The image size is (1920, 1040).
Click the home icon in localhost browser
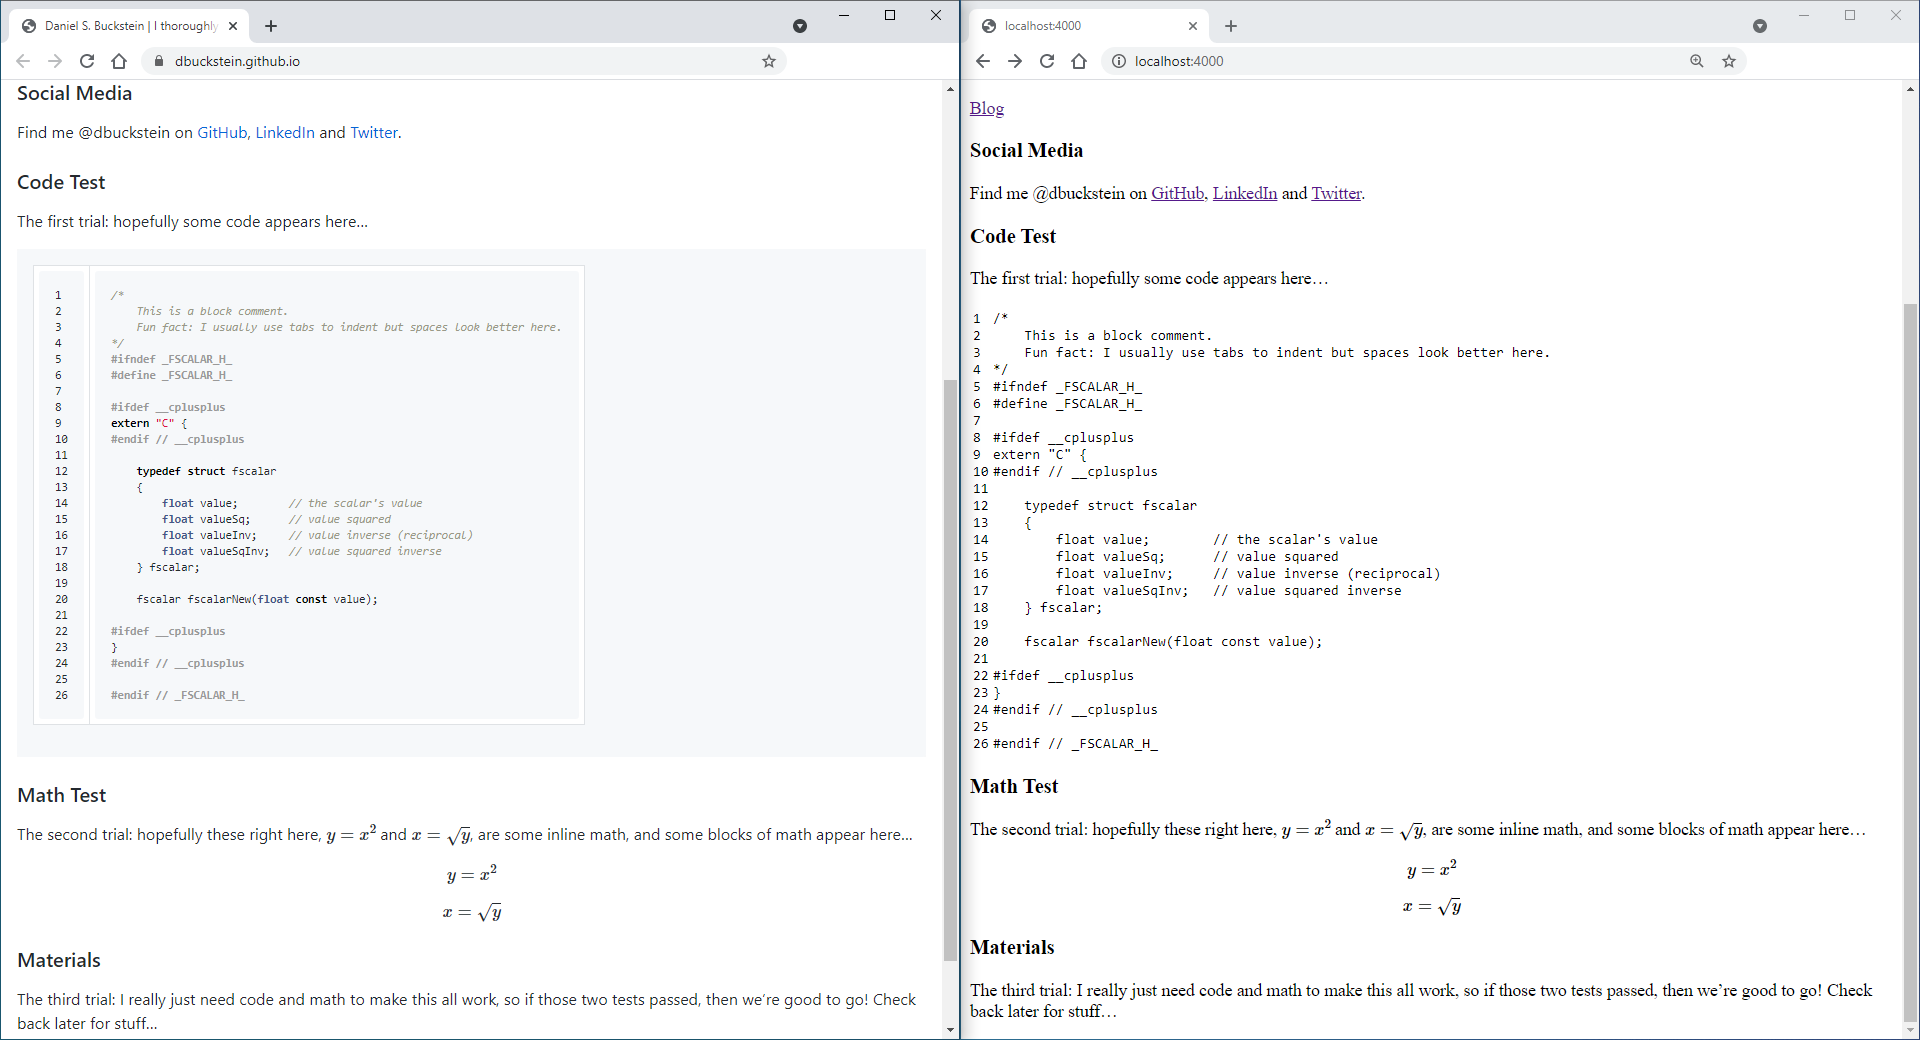pyautogui.click(x=1079, y=61)
